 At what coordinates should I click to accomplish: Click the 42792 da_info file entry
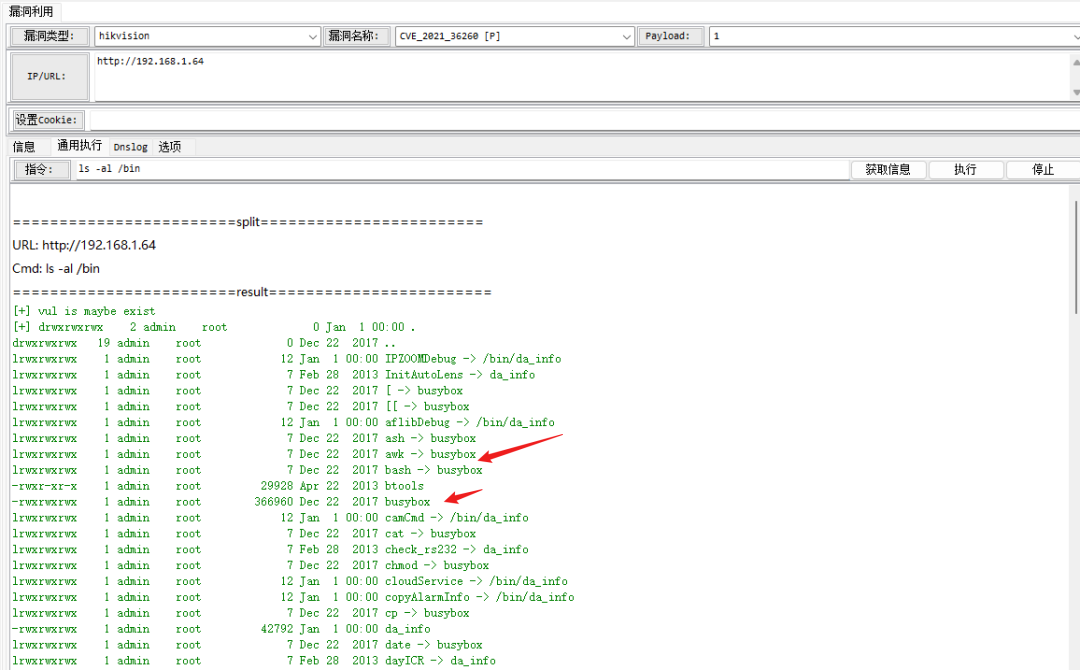pyautogui.click(x=407, y=628)
